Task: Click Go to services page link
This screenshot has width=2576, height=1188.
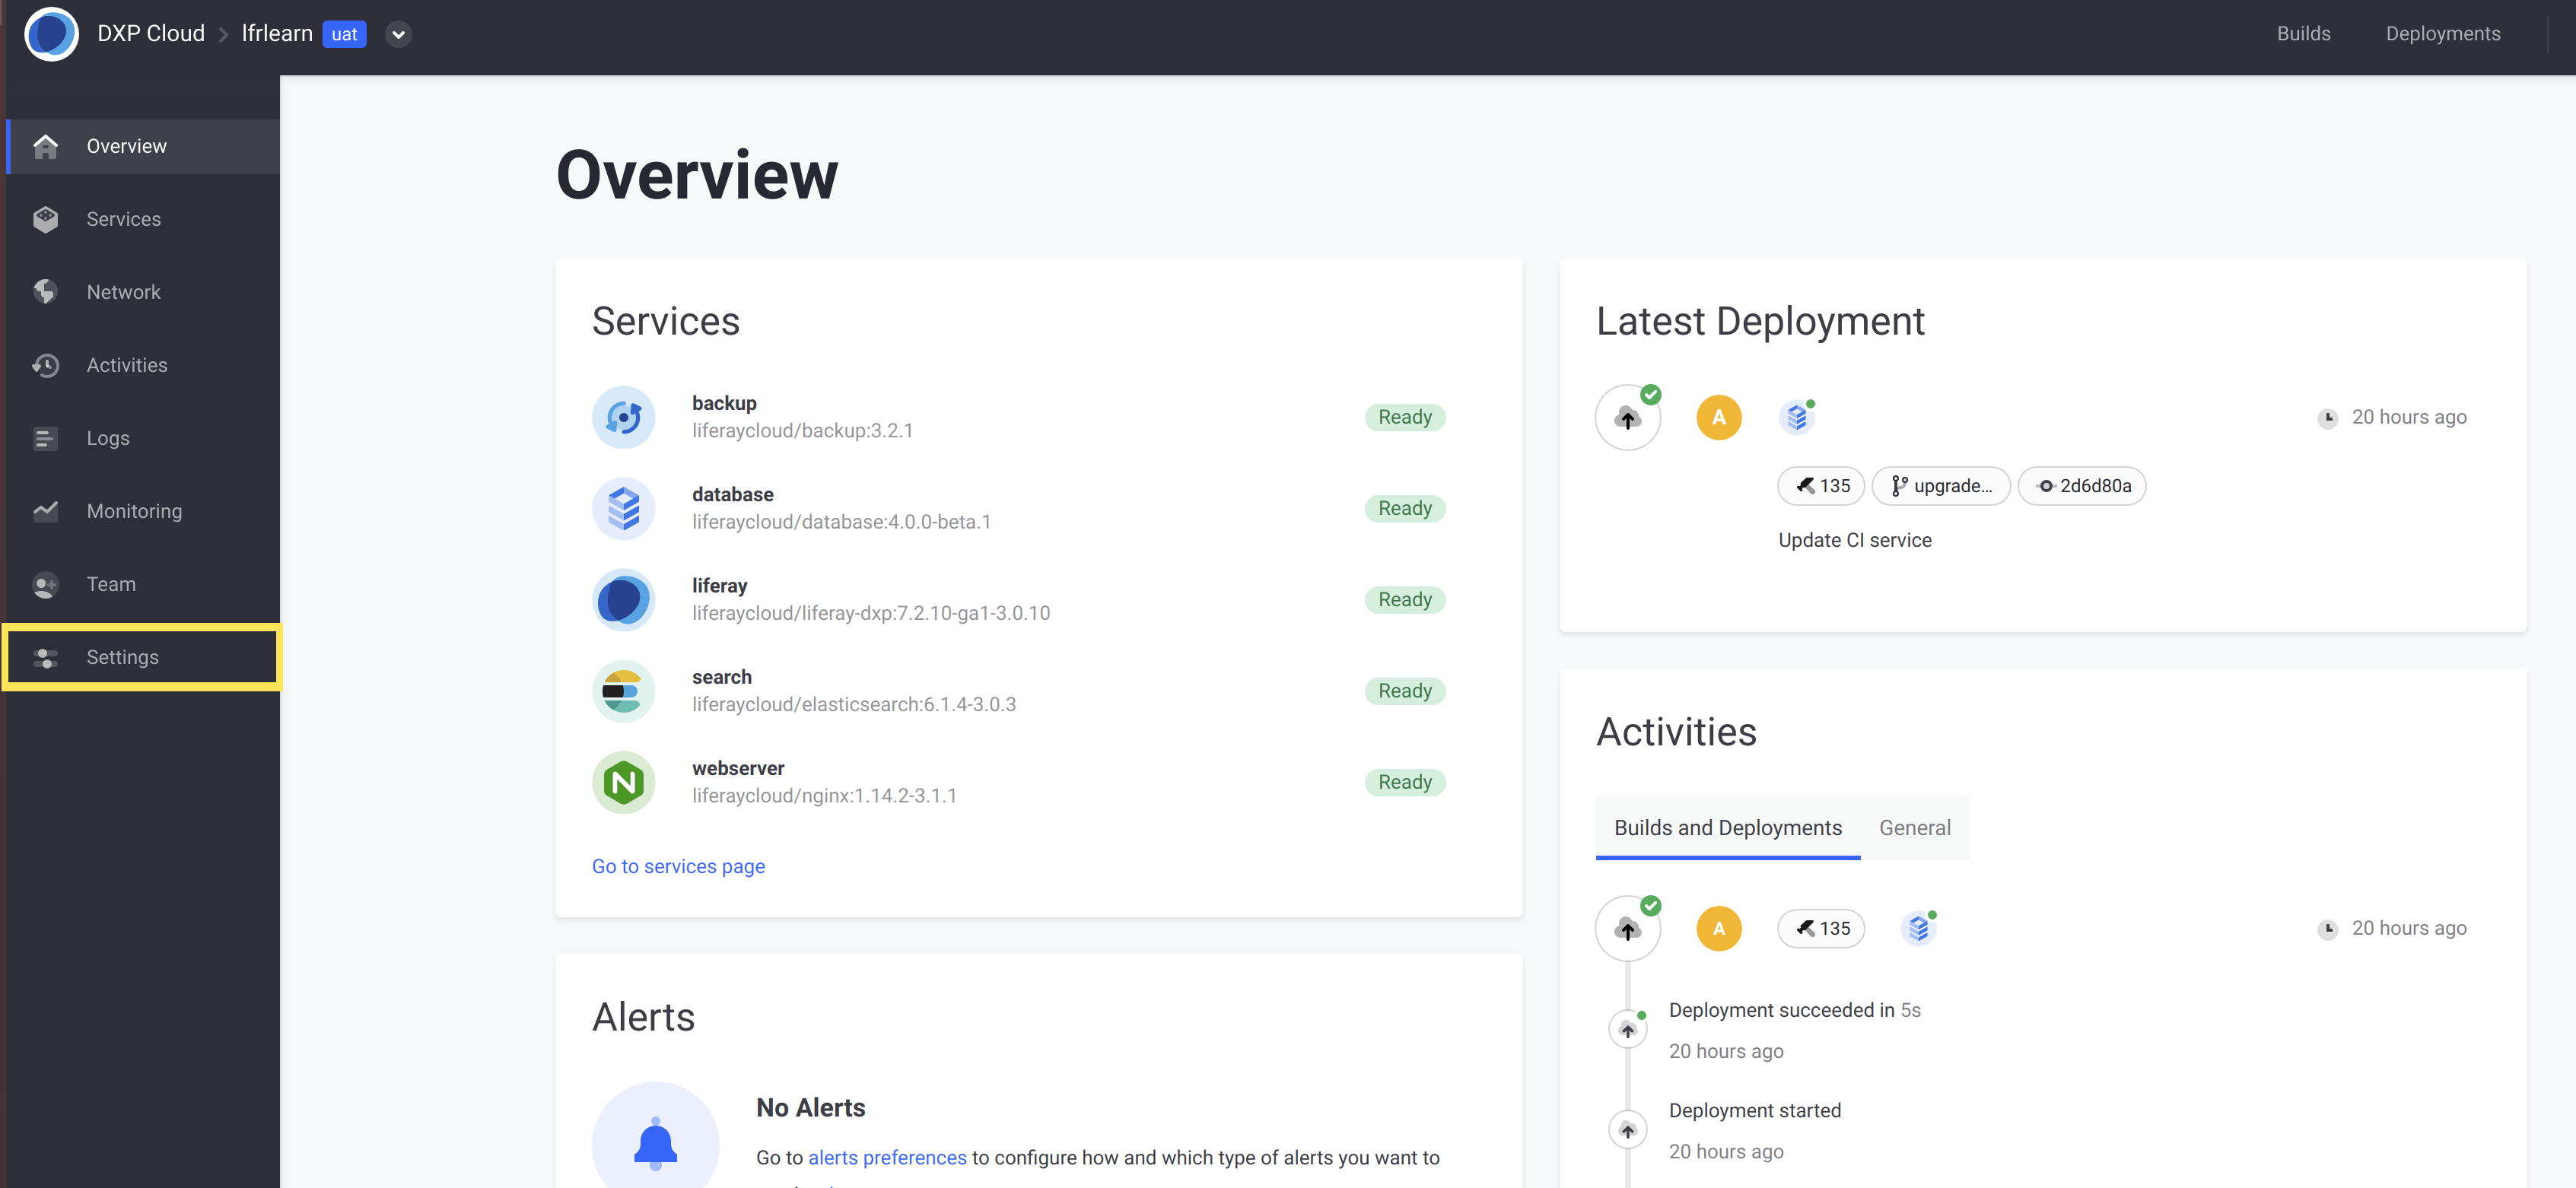Action: (679, 866)
